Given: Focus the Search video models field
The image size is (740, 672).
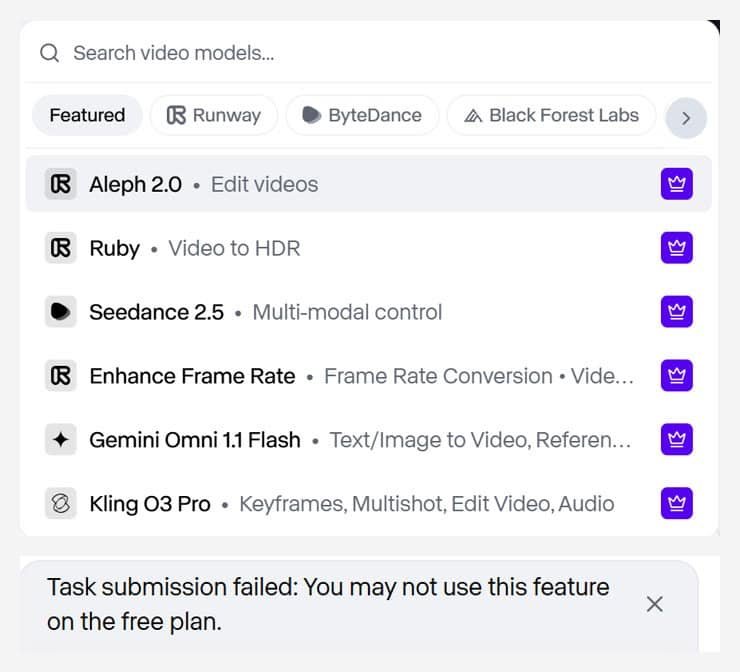Looking at the screenshot, I should (x=368, y=53).
